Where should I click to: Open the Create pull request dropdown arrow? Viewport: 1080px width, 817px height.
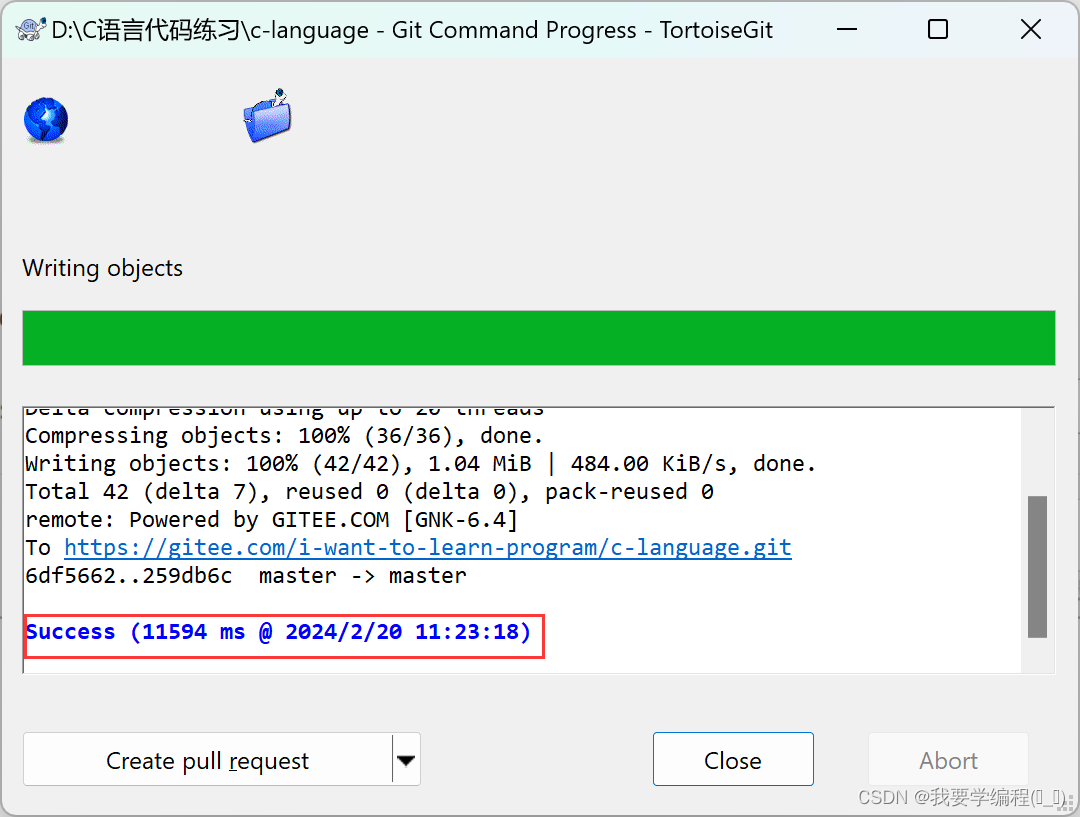pos(406,760)
